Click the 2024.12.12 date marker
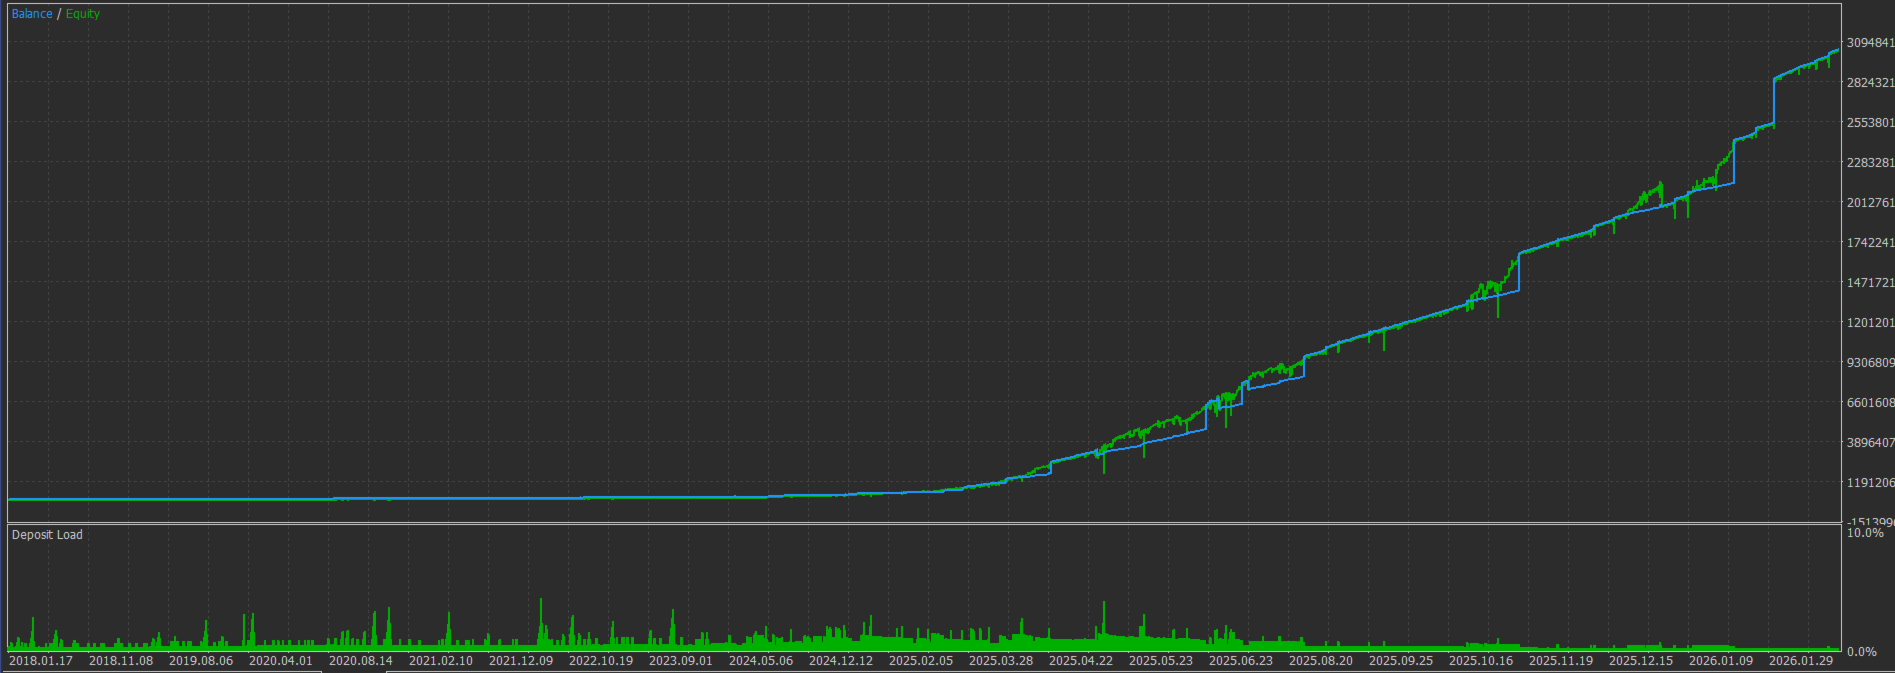The height and width of the screenshot is (673, 1895). [841, 661]
